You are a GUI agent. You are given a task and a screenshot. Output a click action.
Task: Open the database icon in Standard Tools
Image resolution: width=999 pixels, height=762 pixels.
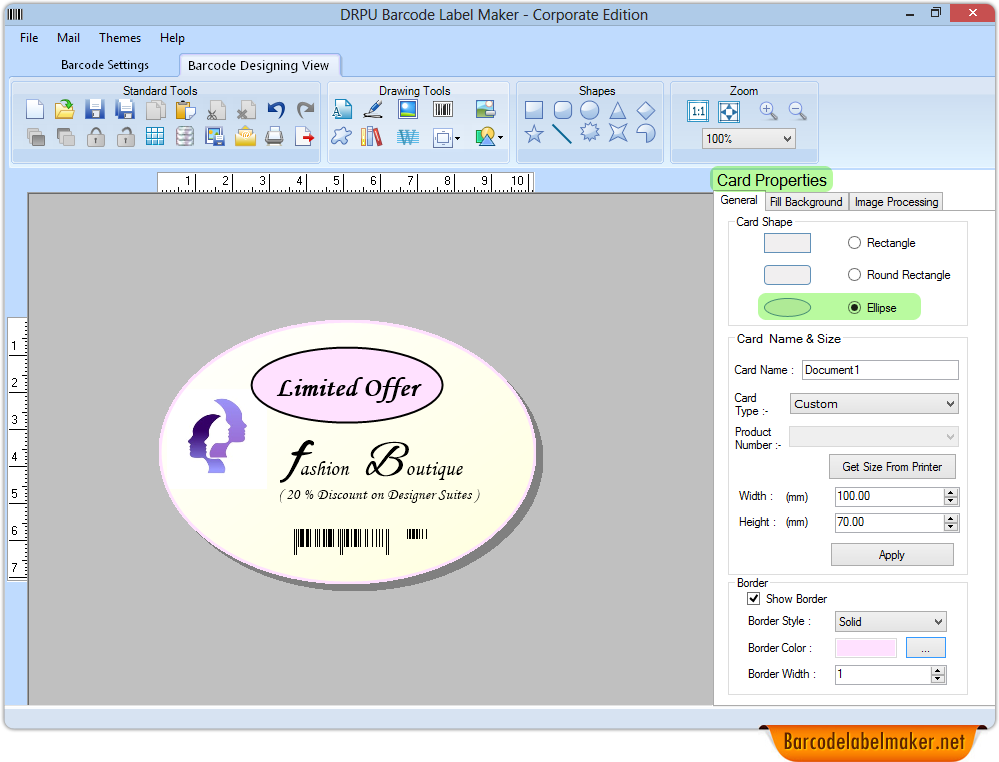185,136
